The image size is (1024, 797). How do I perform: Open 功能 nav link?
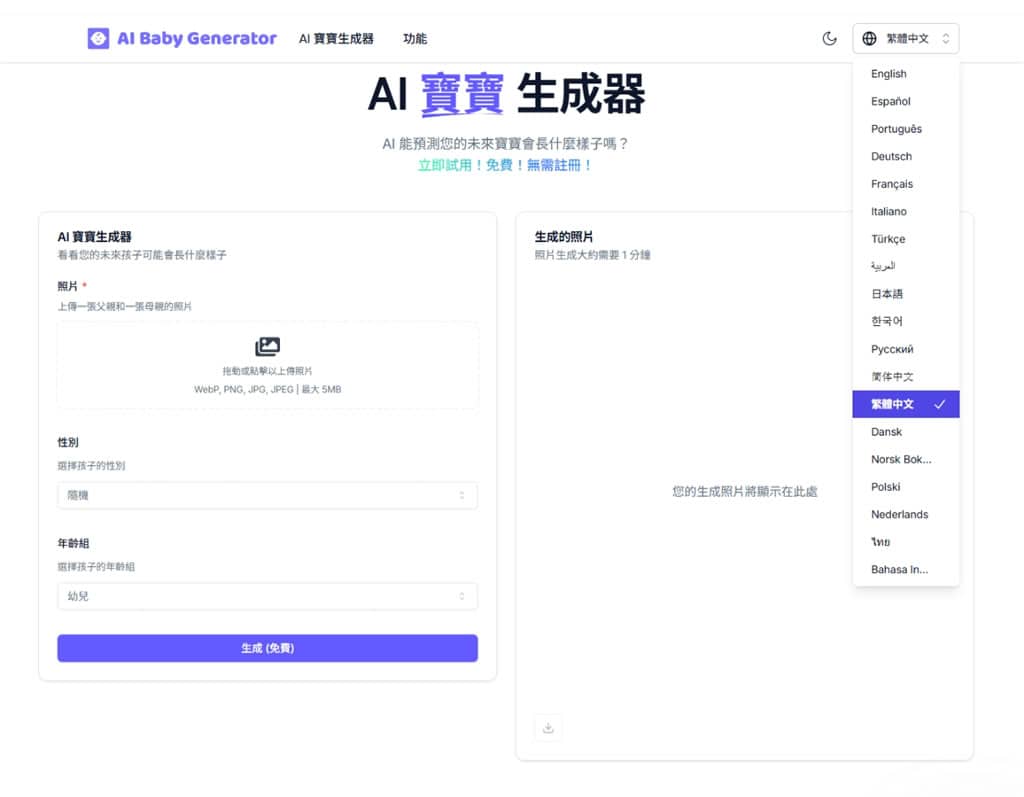[x=415, y=39]
